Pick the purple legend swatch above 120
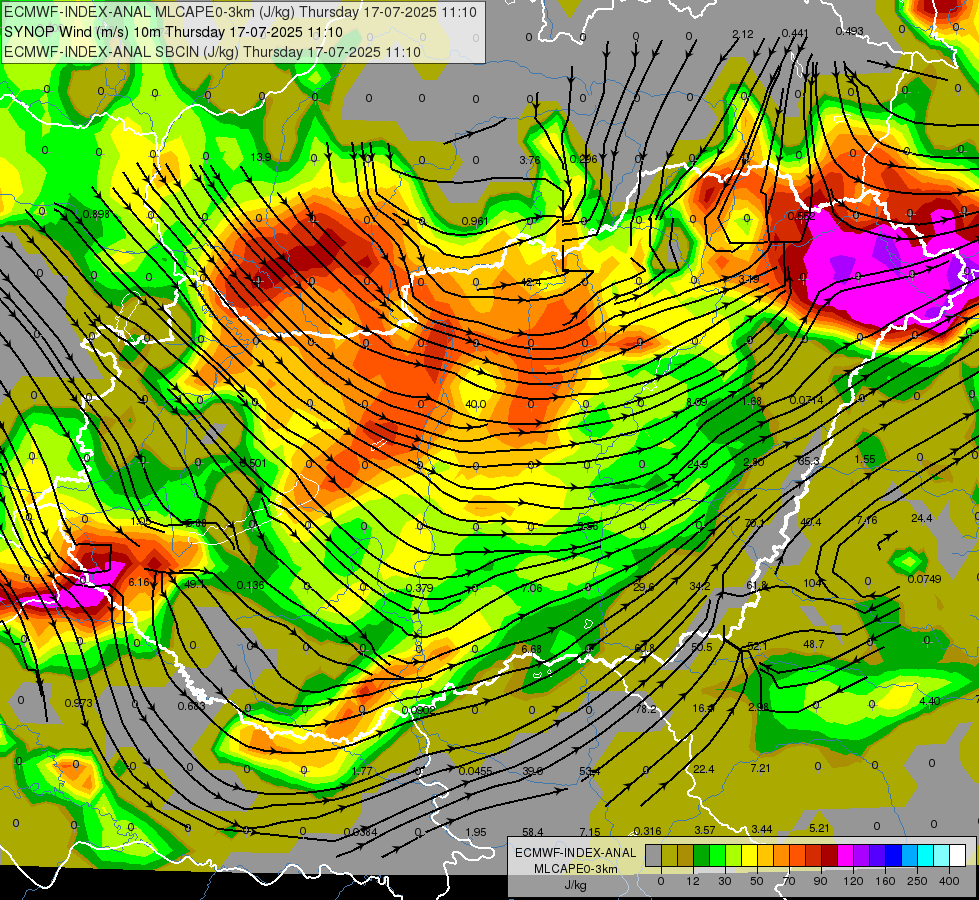Viewport: 979px width, 900px height. 862,856
